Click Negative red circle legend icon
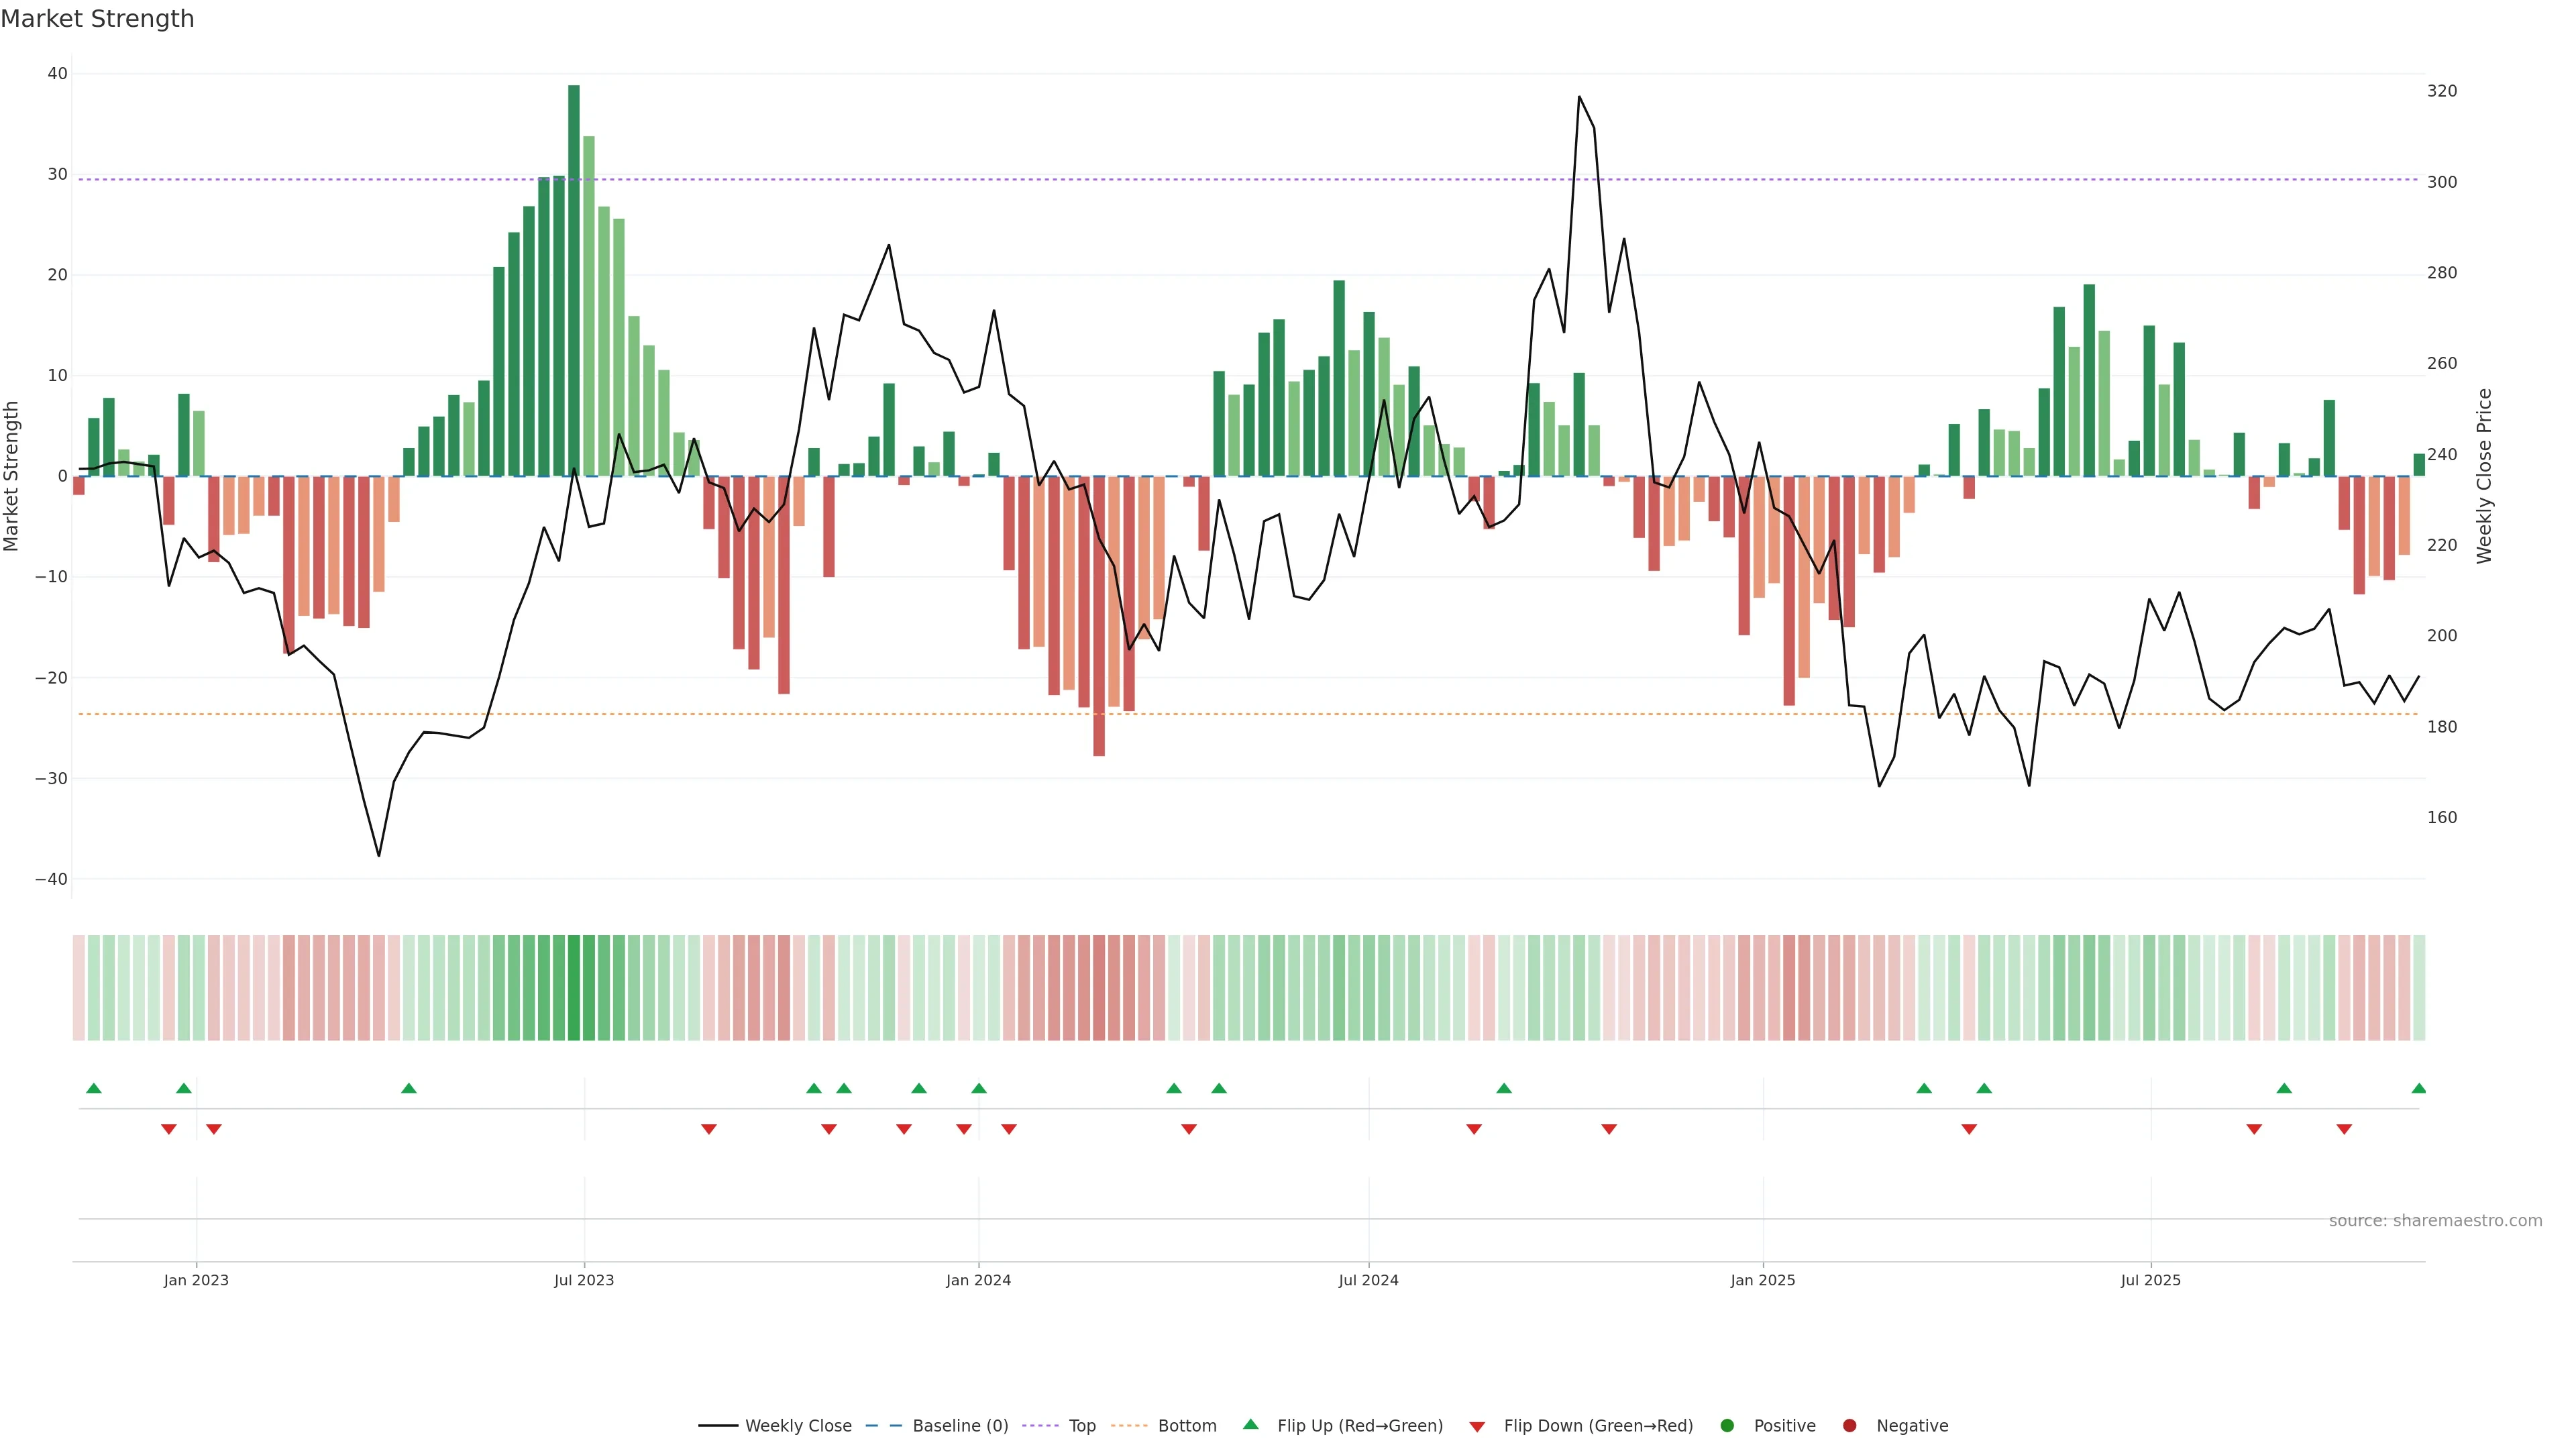This screenshot has width=2576, height=1449. click(1849, 1426)
